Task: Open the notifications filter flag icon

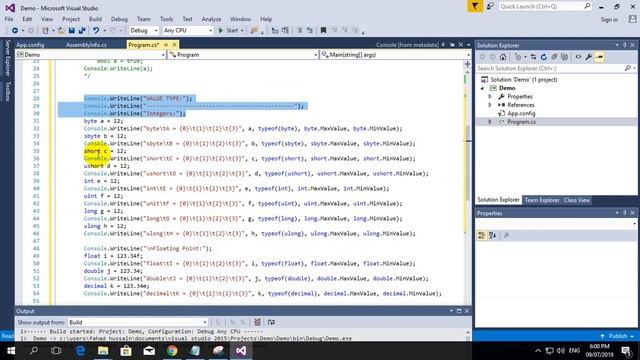Action: coord(475,7)
